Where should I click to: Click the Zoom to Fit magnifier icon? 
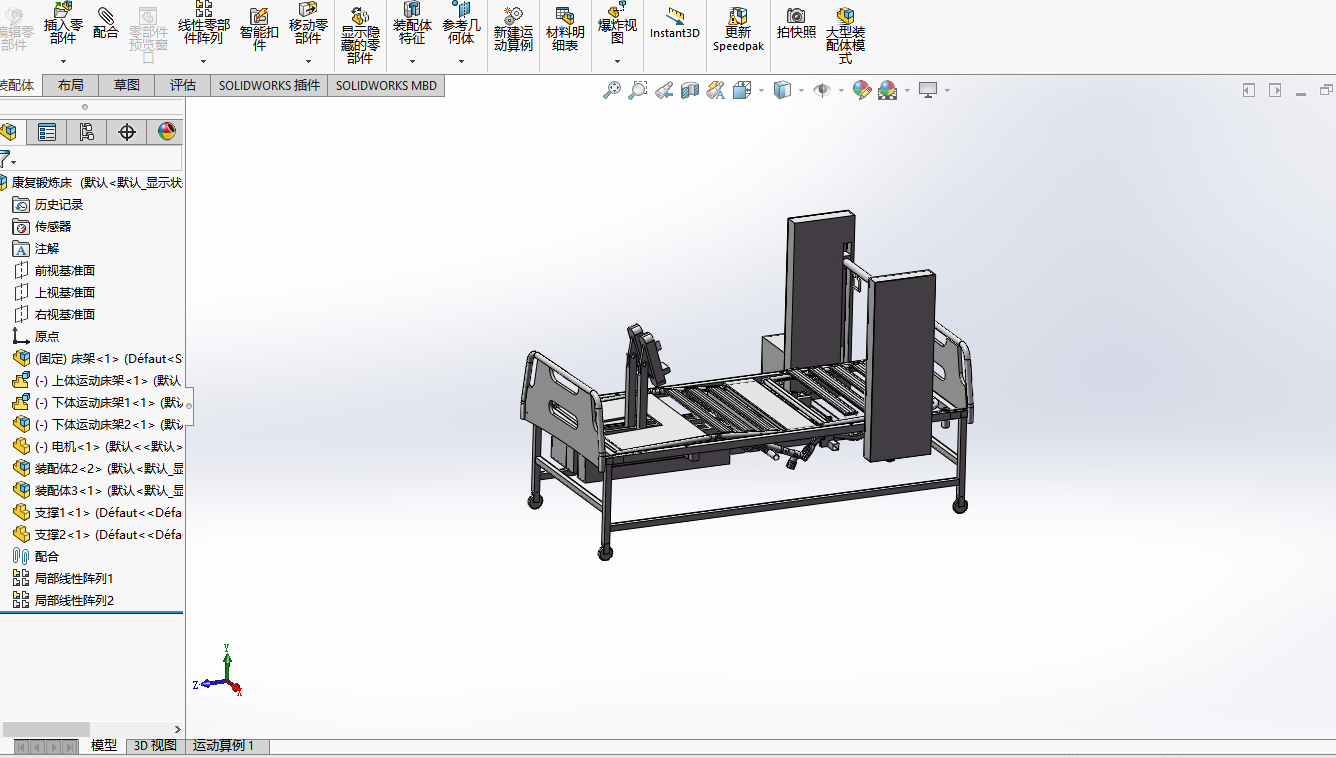612,90
